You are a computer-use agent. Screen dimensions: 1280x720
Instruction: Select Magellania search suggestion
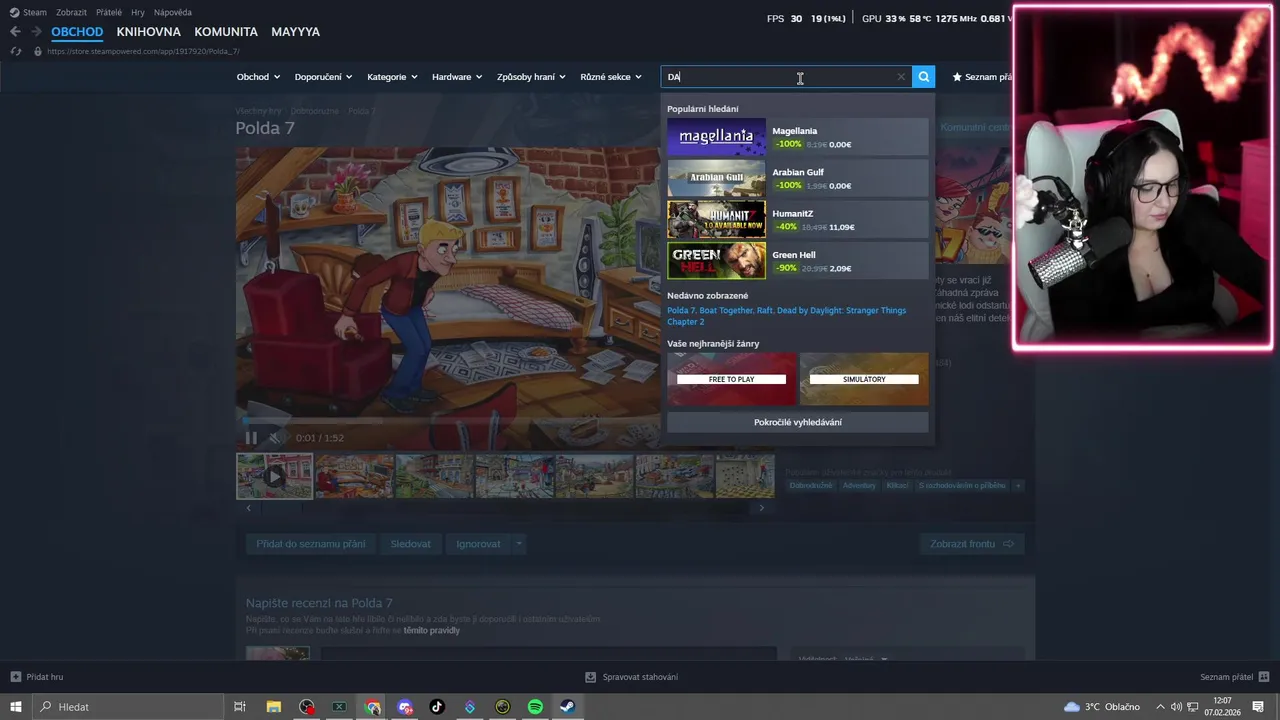click(x=798, y=137)
